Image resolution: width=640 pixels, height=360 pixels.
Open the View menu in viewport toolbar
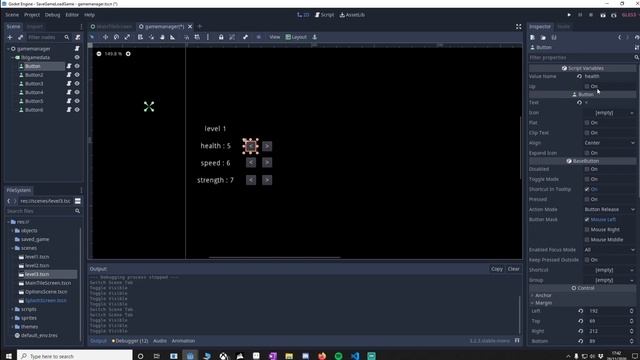[x=275, y=37]
